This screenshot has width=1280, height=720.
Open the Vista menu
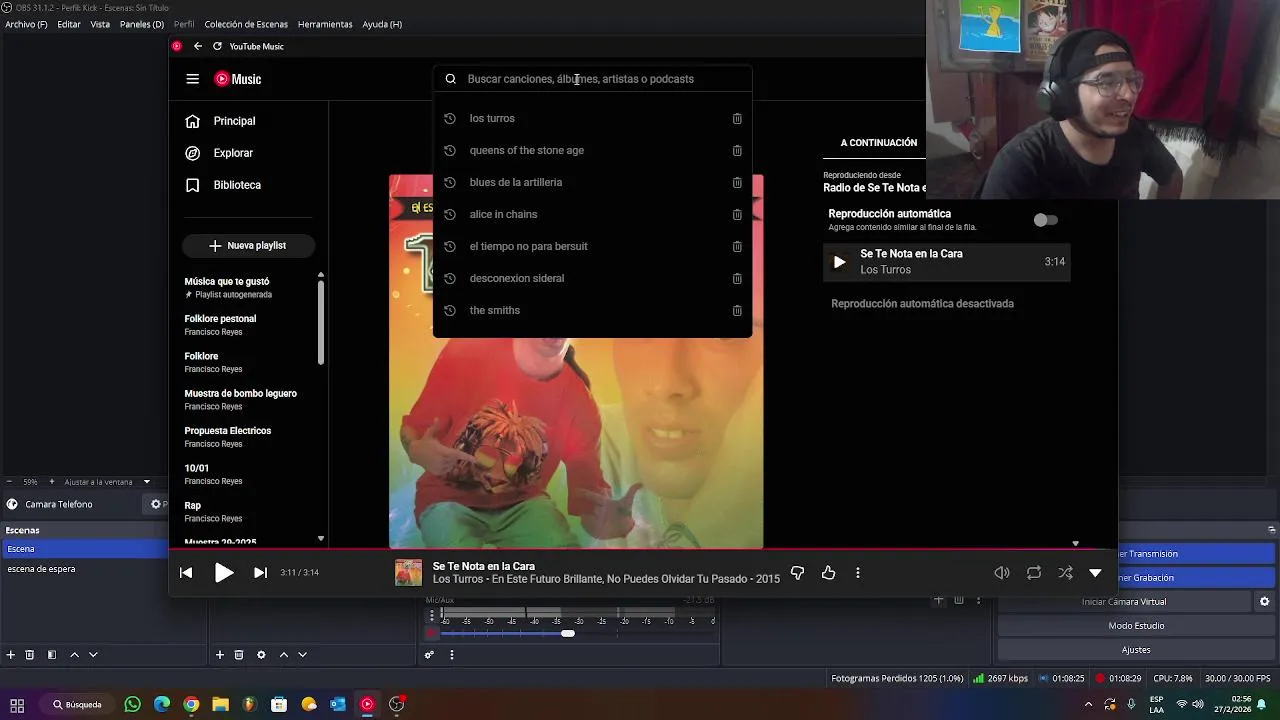tap(100, 24)
